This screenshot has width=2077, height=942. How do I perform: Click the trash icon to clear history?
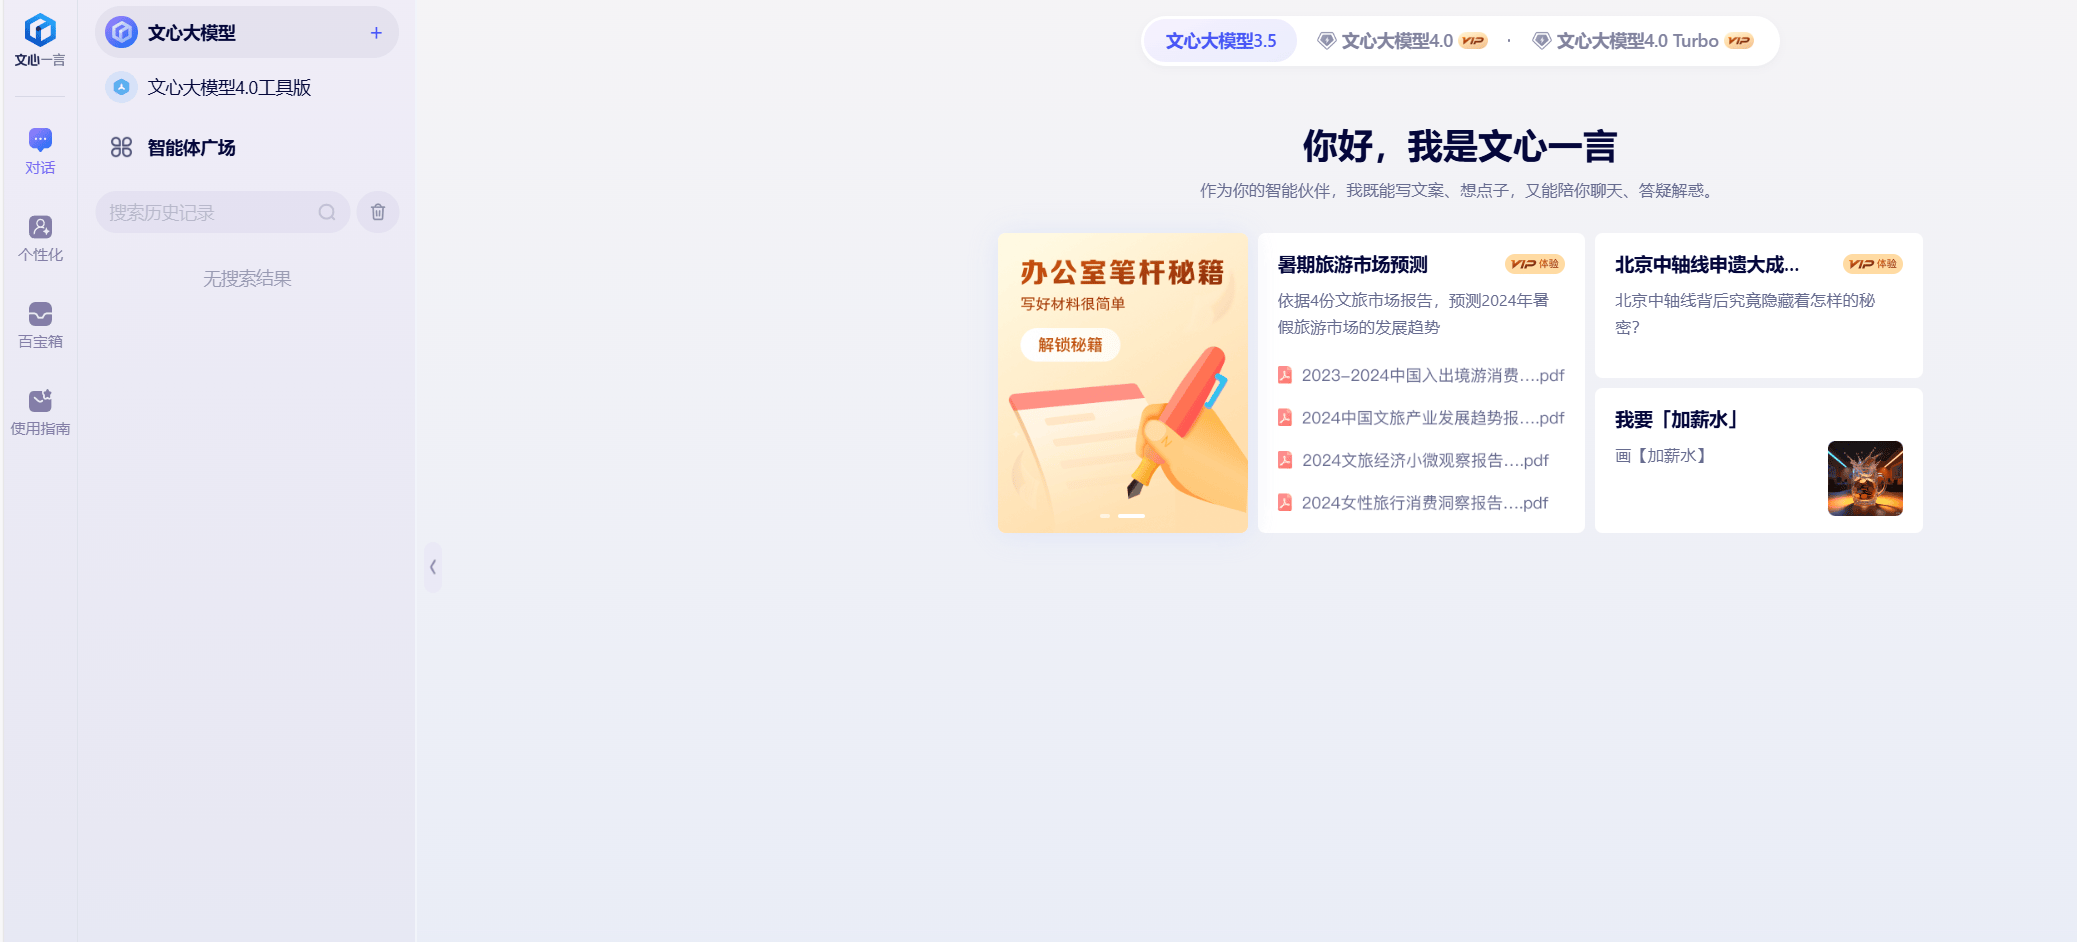point(378,212)
